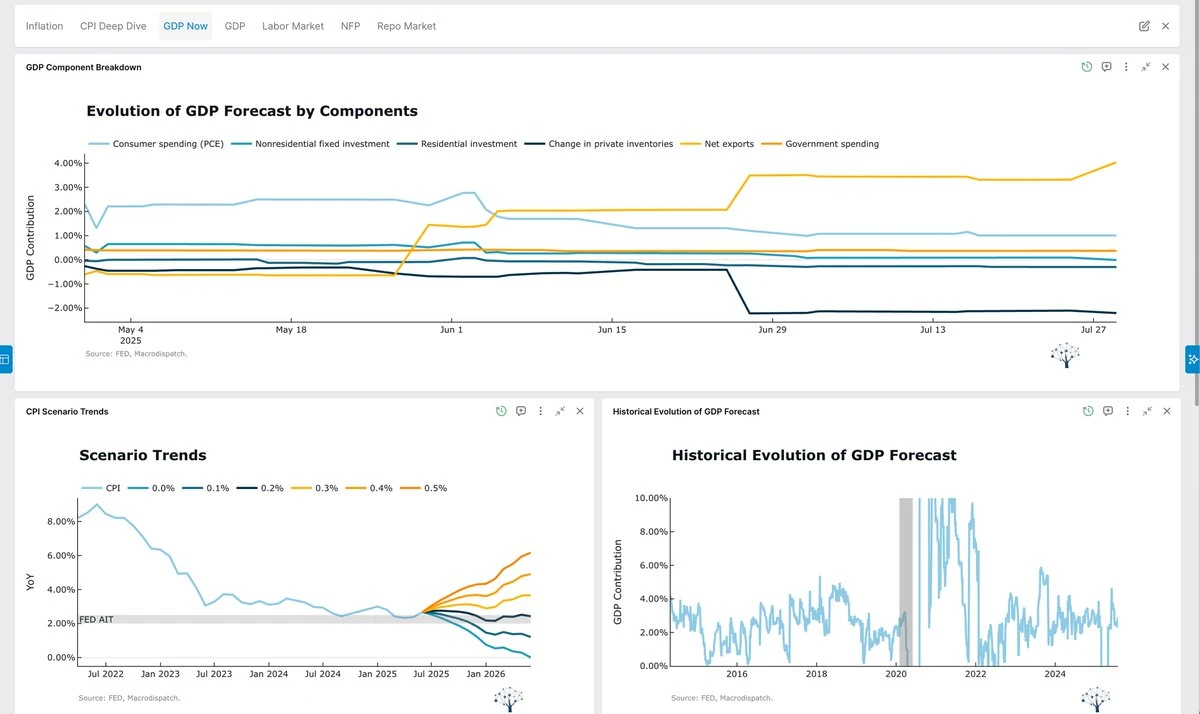Close the CPI Scenario Trends panel
Image resolution: width=1200 pixels, height=714 pixels.
579,411
